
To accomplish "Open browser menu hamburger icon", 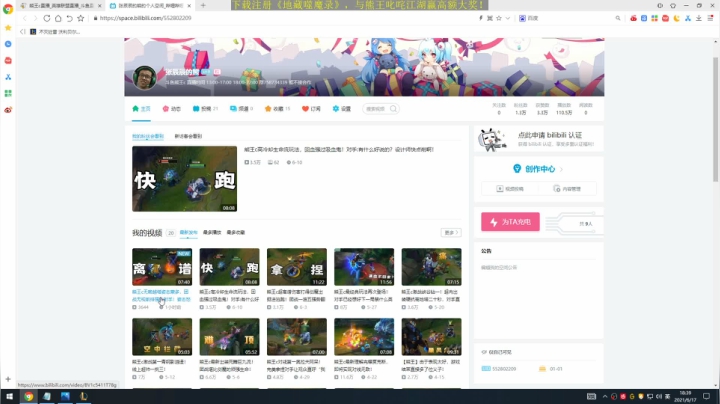I will (x=710, y=18).
